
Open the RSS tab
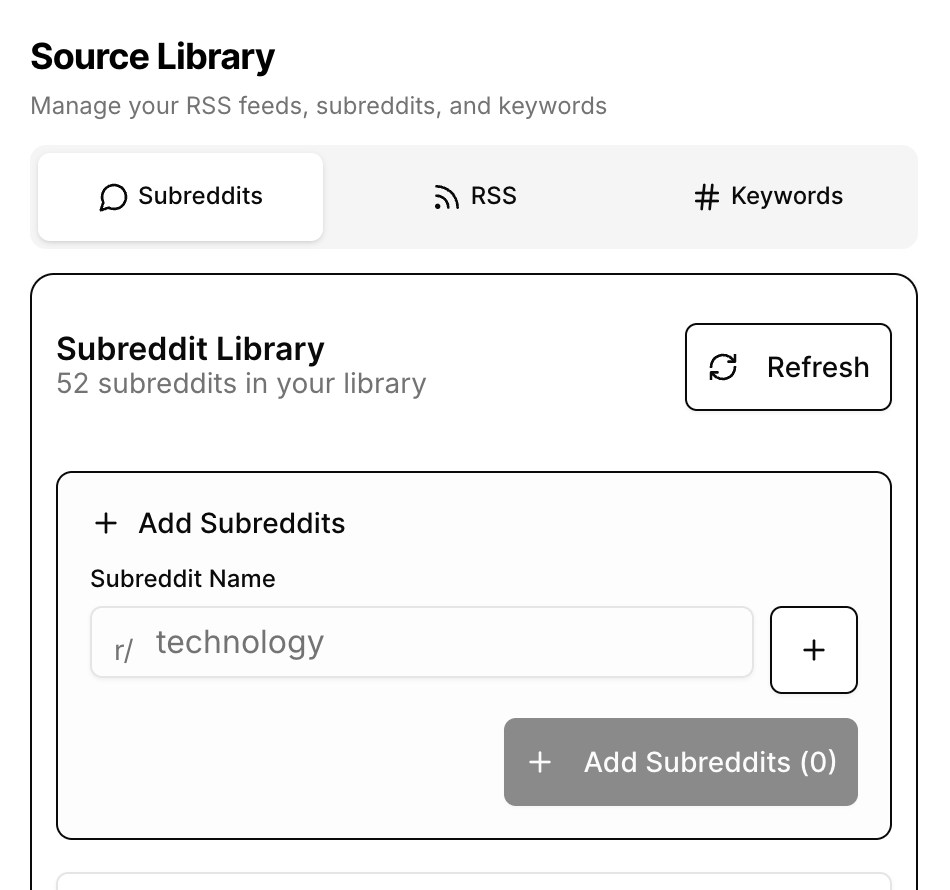pos(475,197)
